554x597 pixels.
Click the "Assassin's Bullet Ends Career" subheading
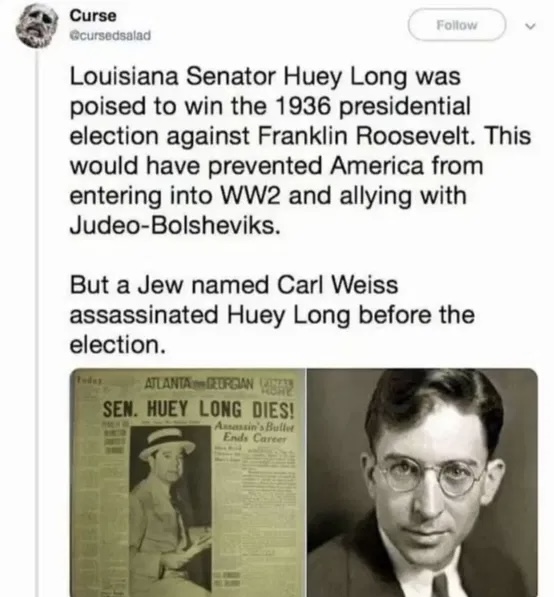tap(255, 432)
